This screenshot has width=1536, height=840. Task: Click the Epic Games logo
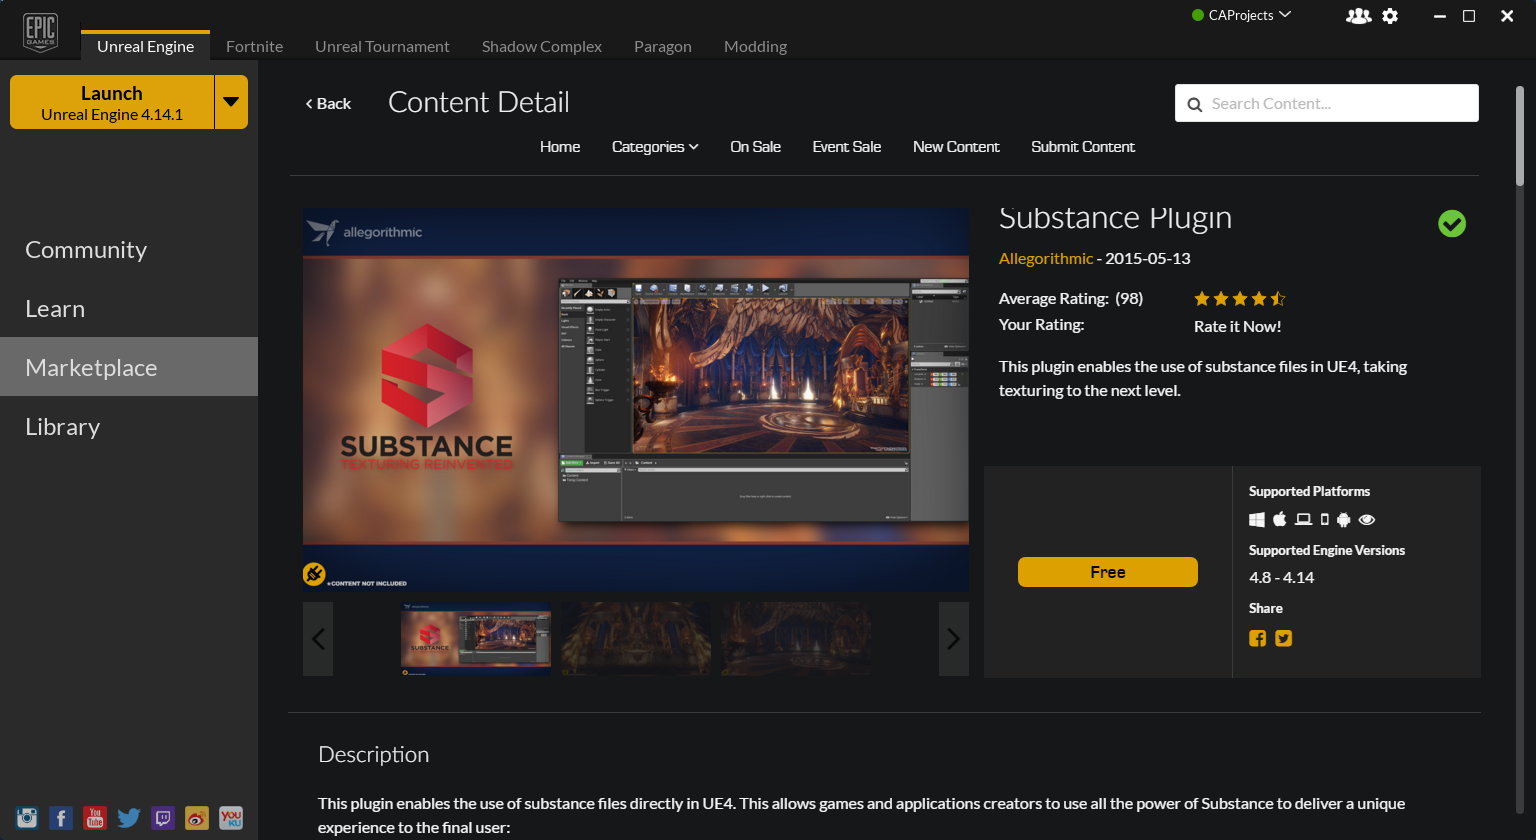(40, 32)
